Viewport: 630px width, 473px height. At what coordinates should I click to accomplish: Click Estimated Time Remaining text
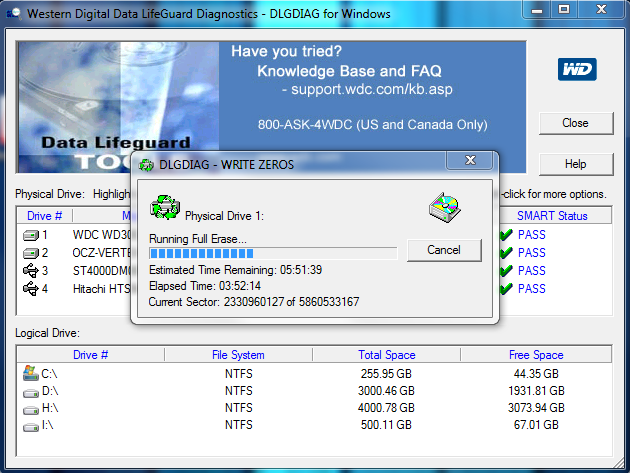tap(235, 270)
